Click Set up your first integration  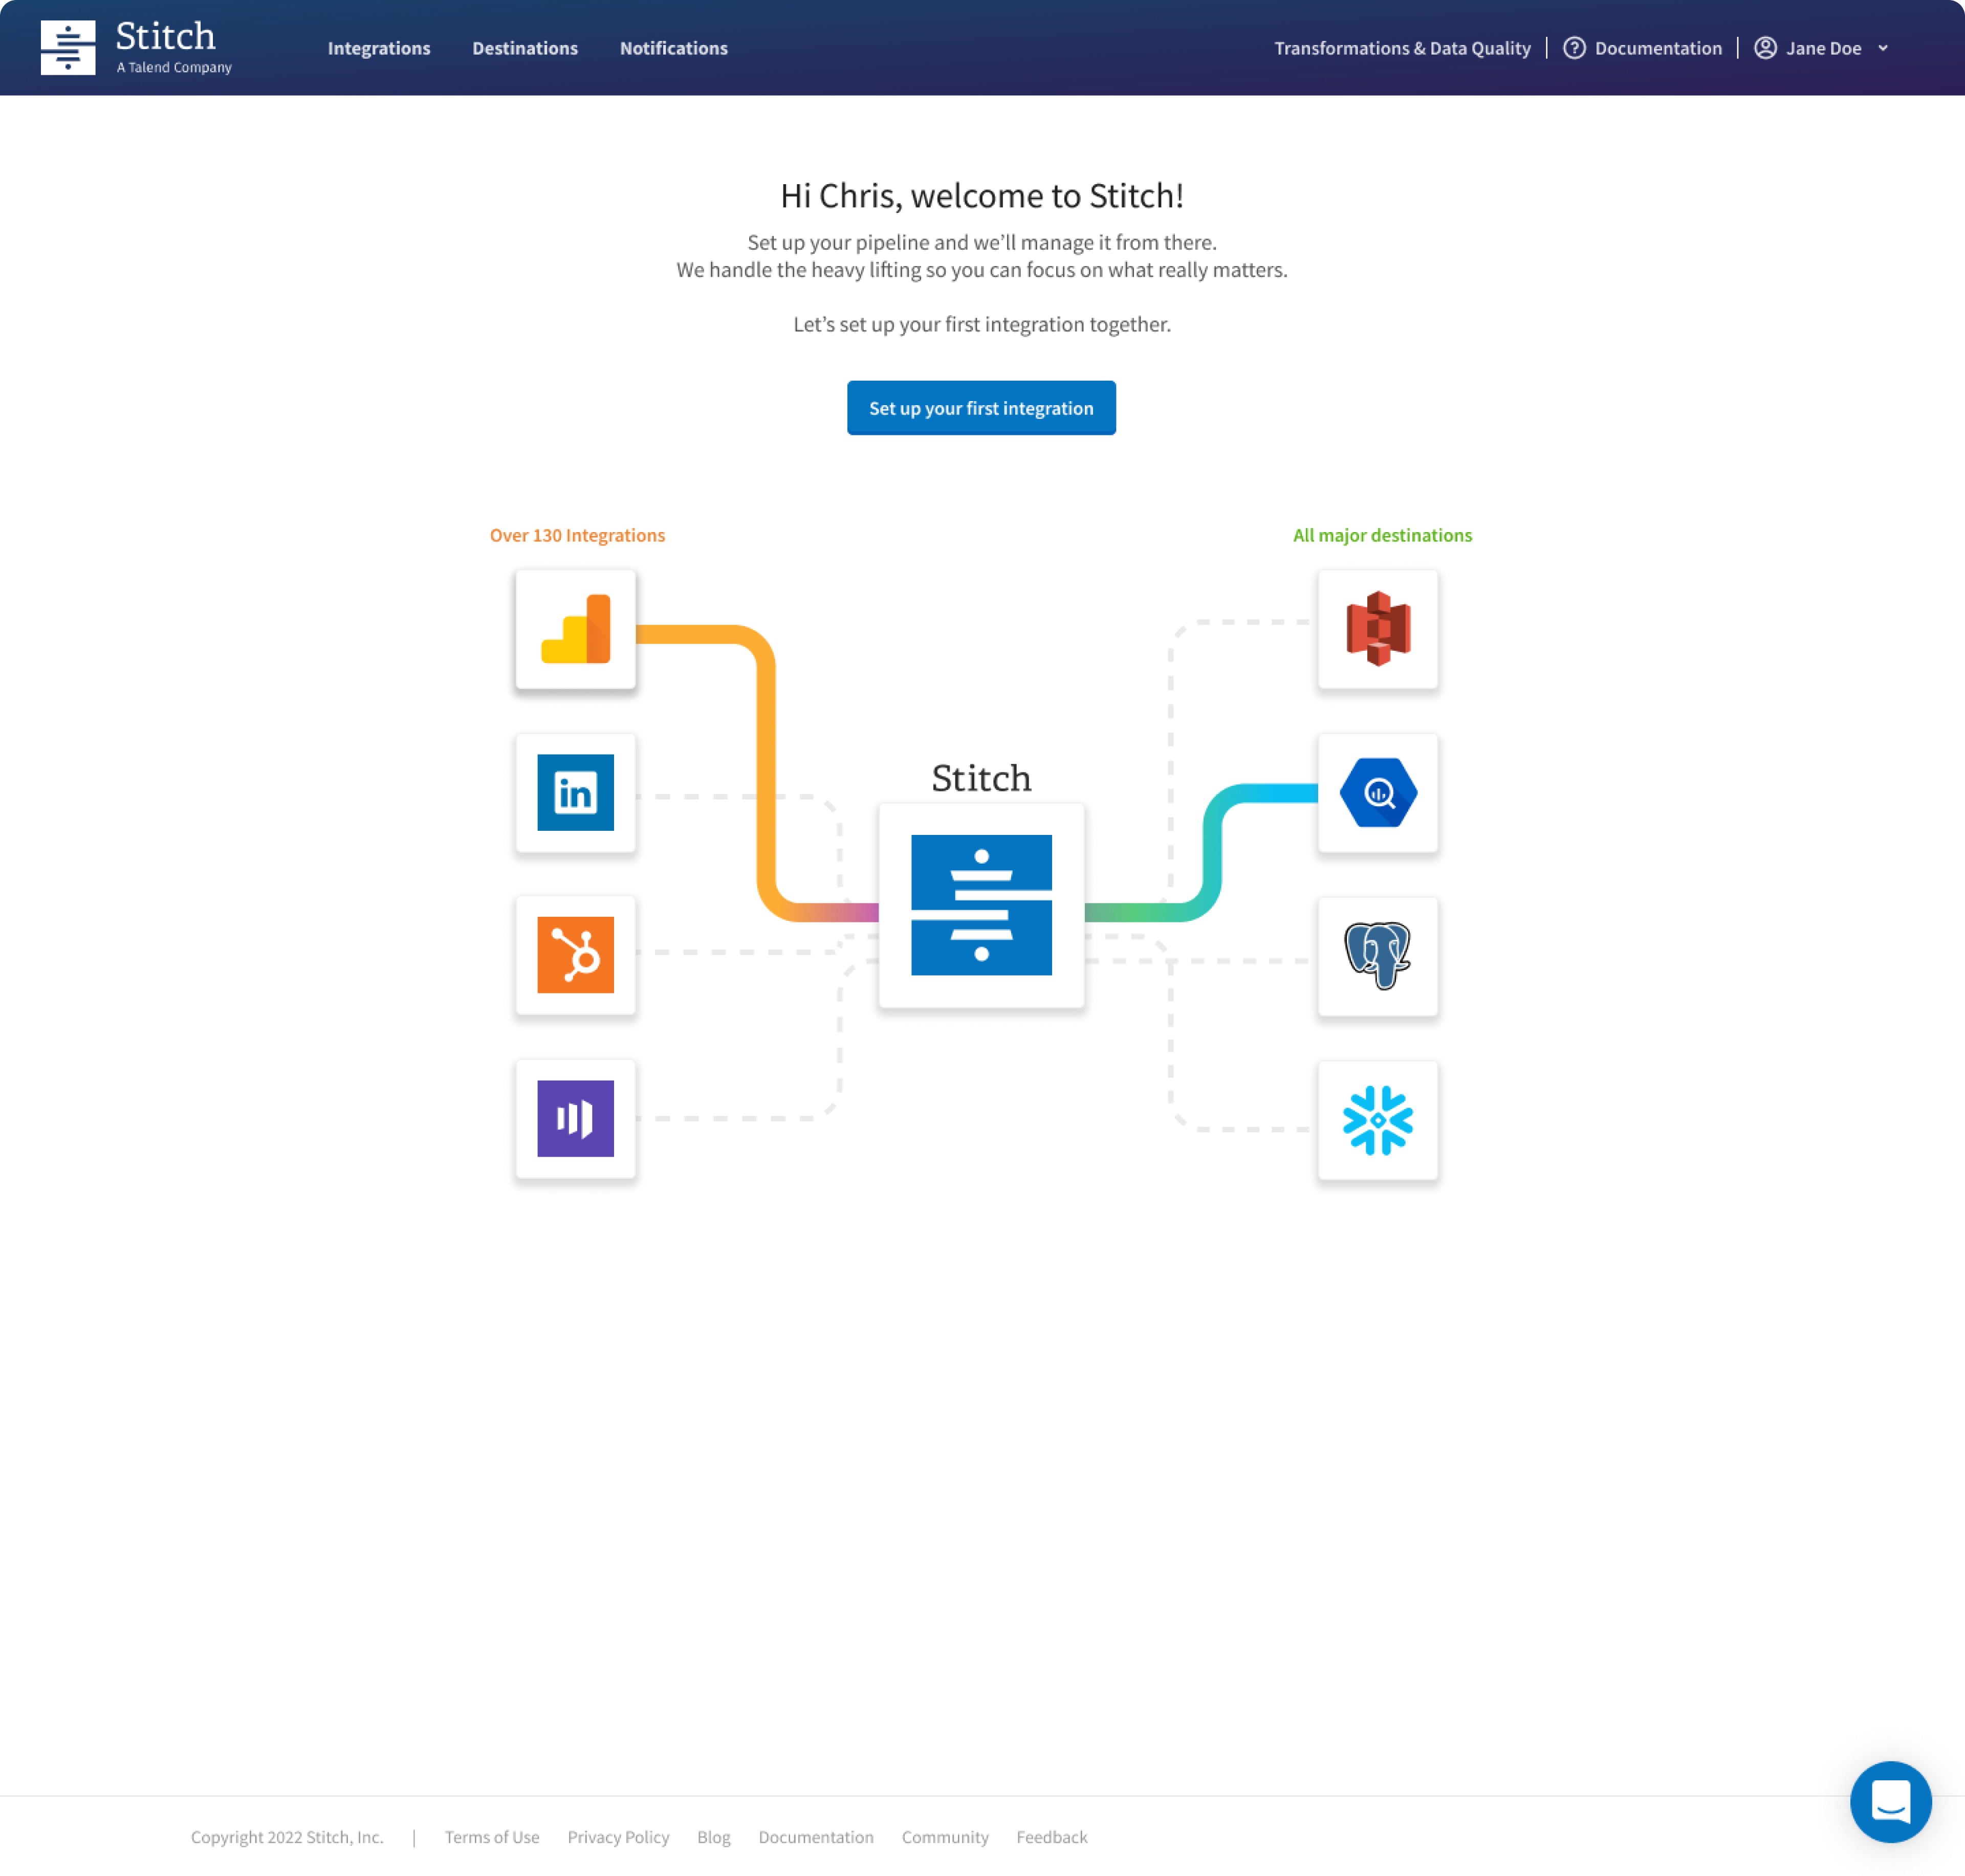pos(980,408)
